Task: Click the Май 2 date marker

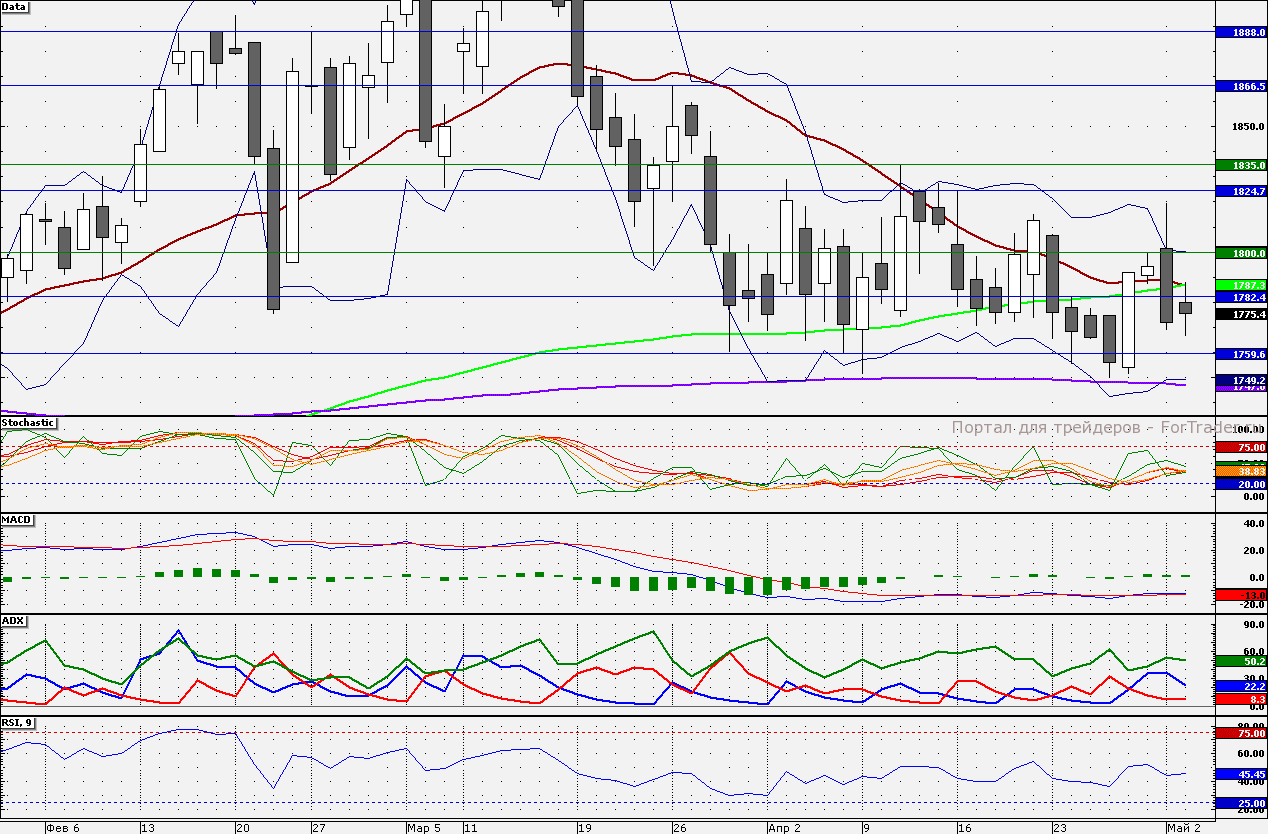Action: [x=1183, y=828]
